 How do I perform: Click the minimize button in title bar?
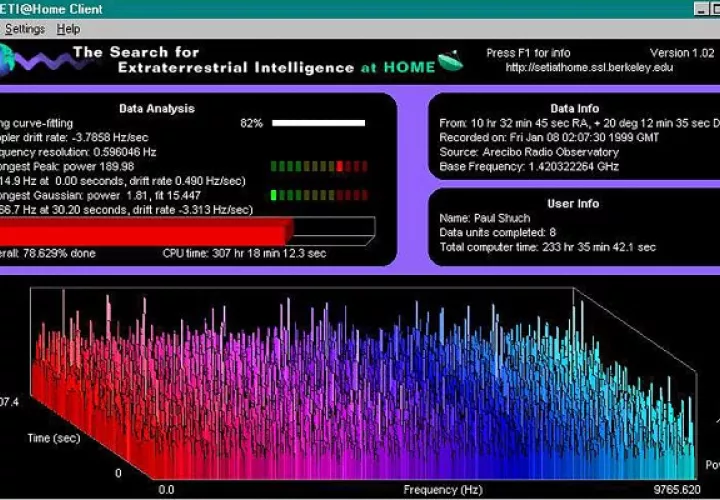point(701,9)
